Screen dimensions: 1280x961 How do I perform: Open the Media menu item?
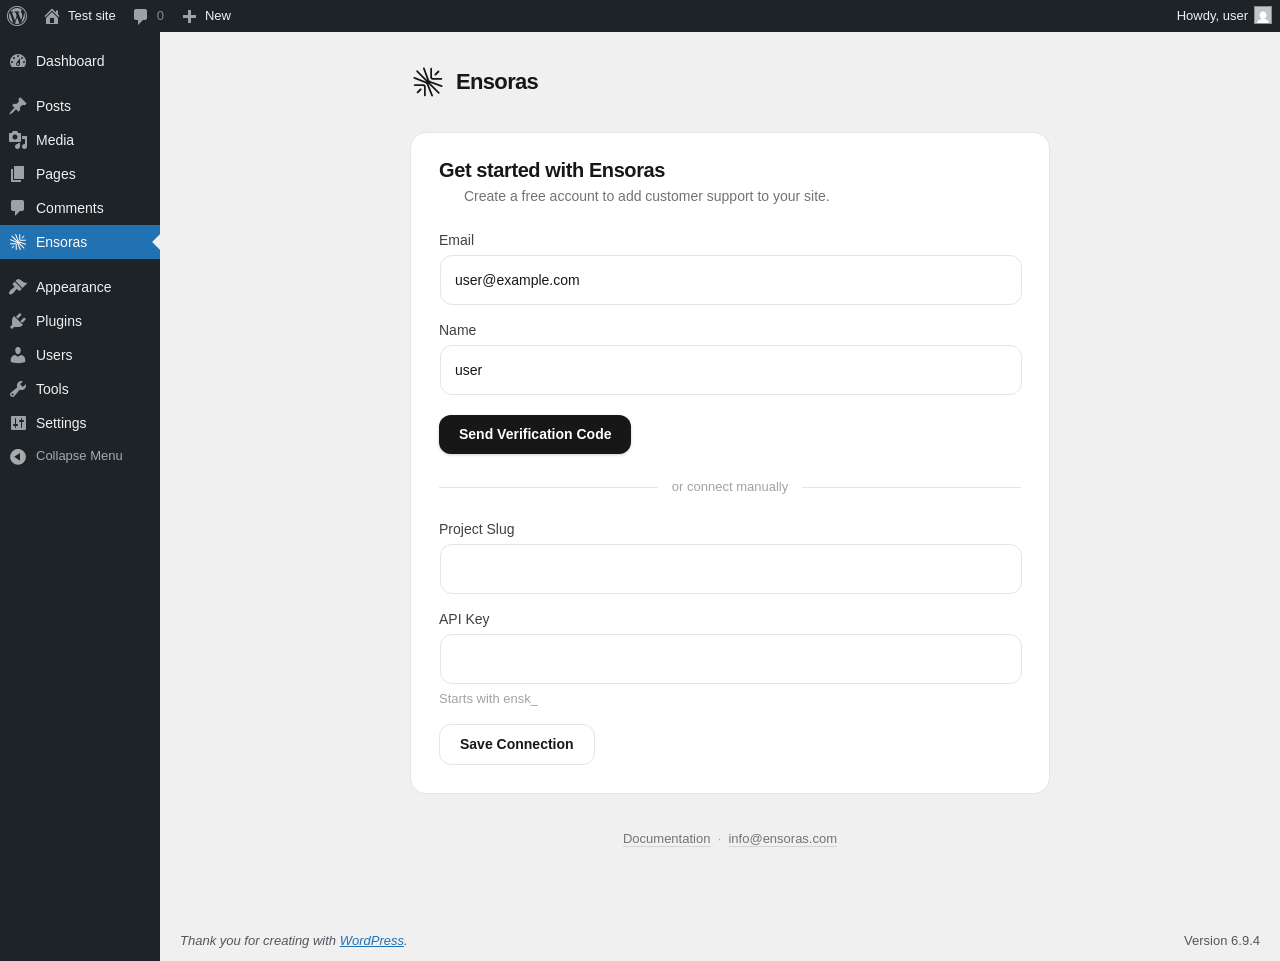coord(55,140)
